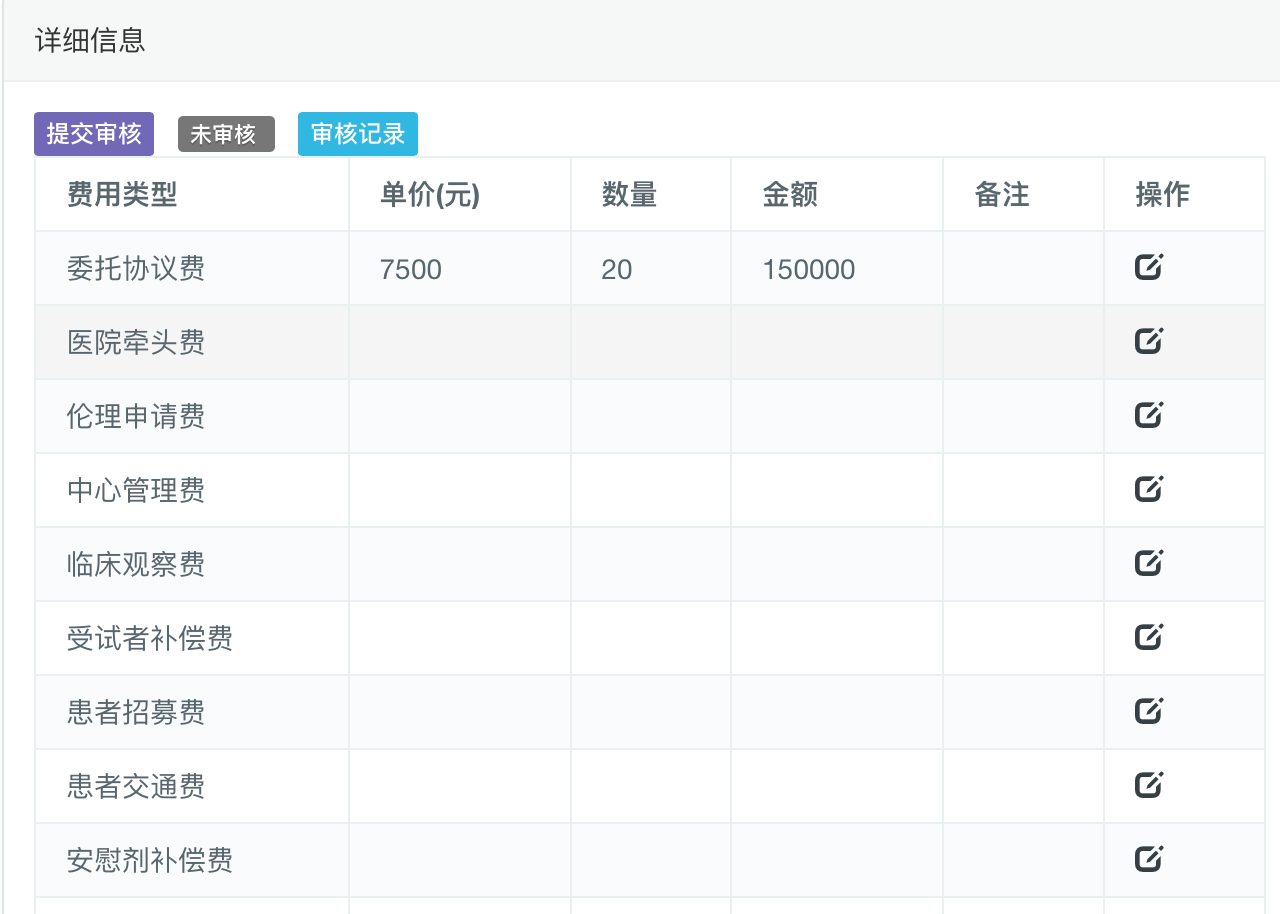Click the 患者交通费 cell
This screenshot has width=1280, height=914.
click(x=192, y=786)
